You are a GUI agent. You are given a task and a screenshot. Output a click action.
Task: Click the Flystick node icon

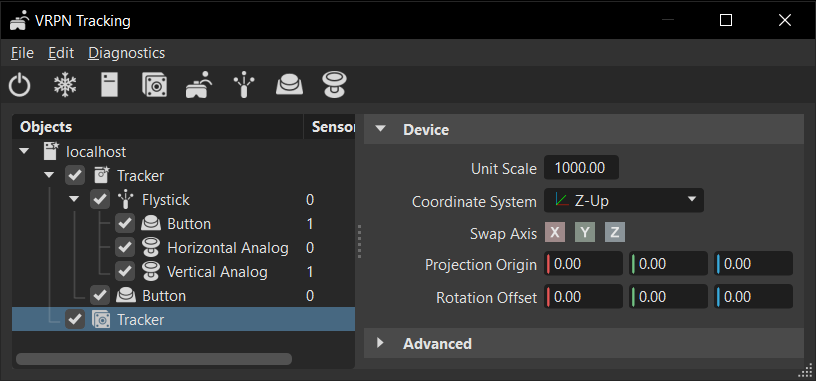coord(126,199)
